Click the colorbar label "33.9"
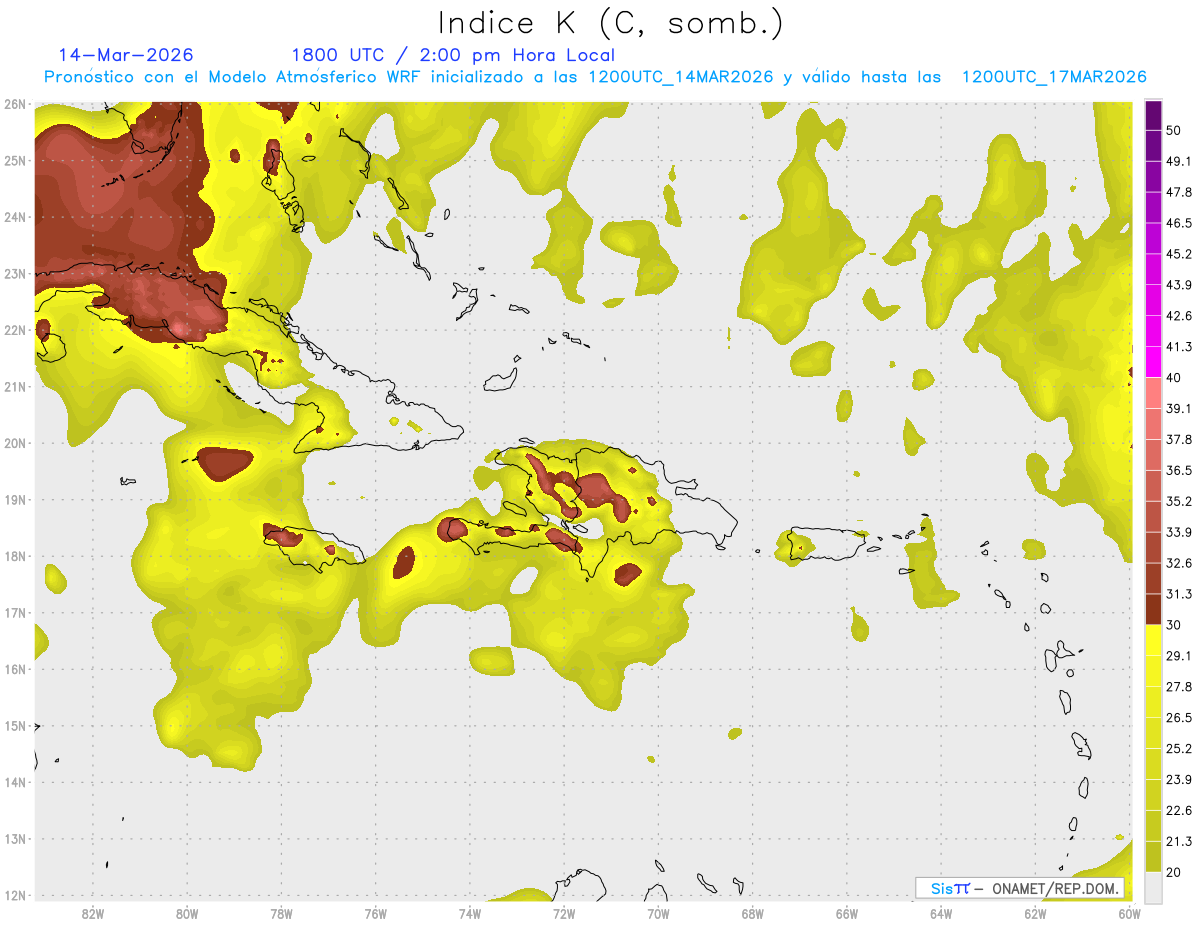 pyautogui.click(x=1179, y=532)
